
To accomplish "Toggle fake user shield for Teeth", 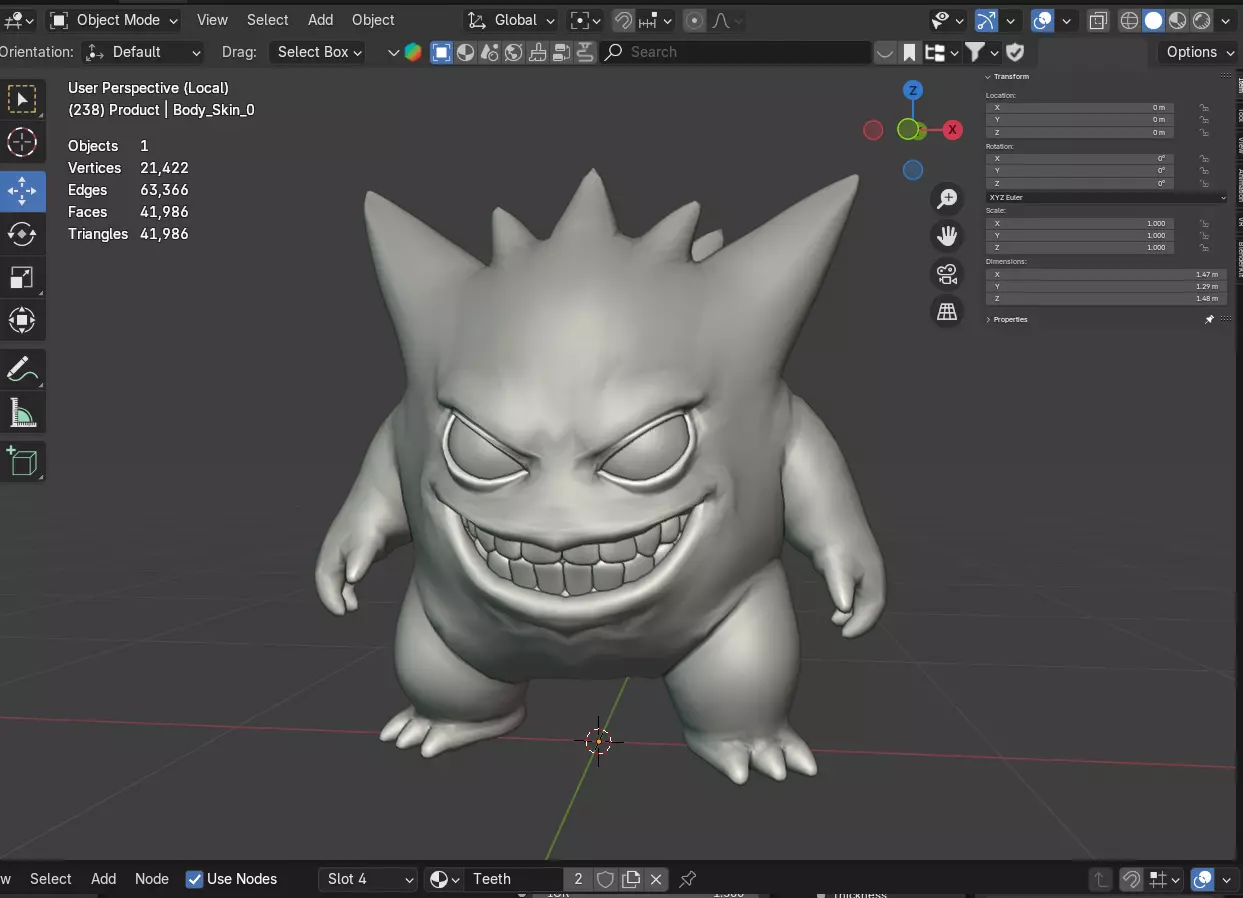I will [605, 879].
